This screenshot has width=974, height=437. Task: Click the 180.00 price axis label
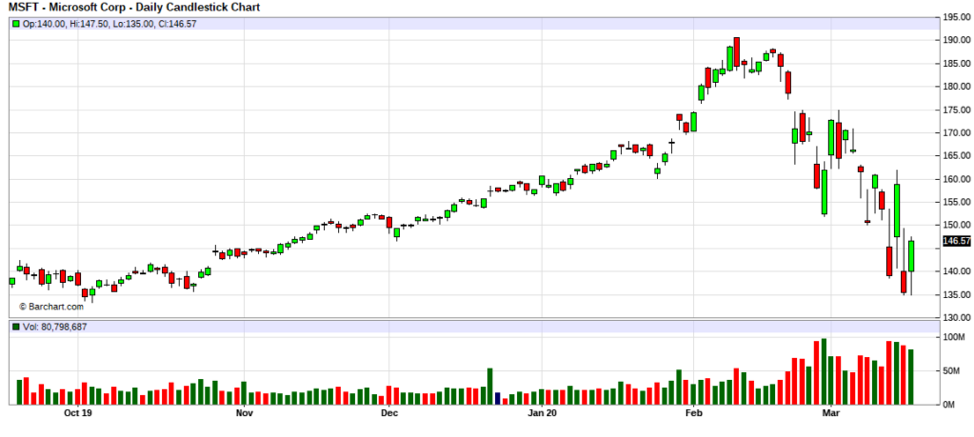click(957, 87)
